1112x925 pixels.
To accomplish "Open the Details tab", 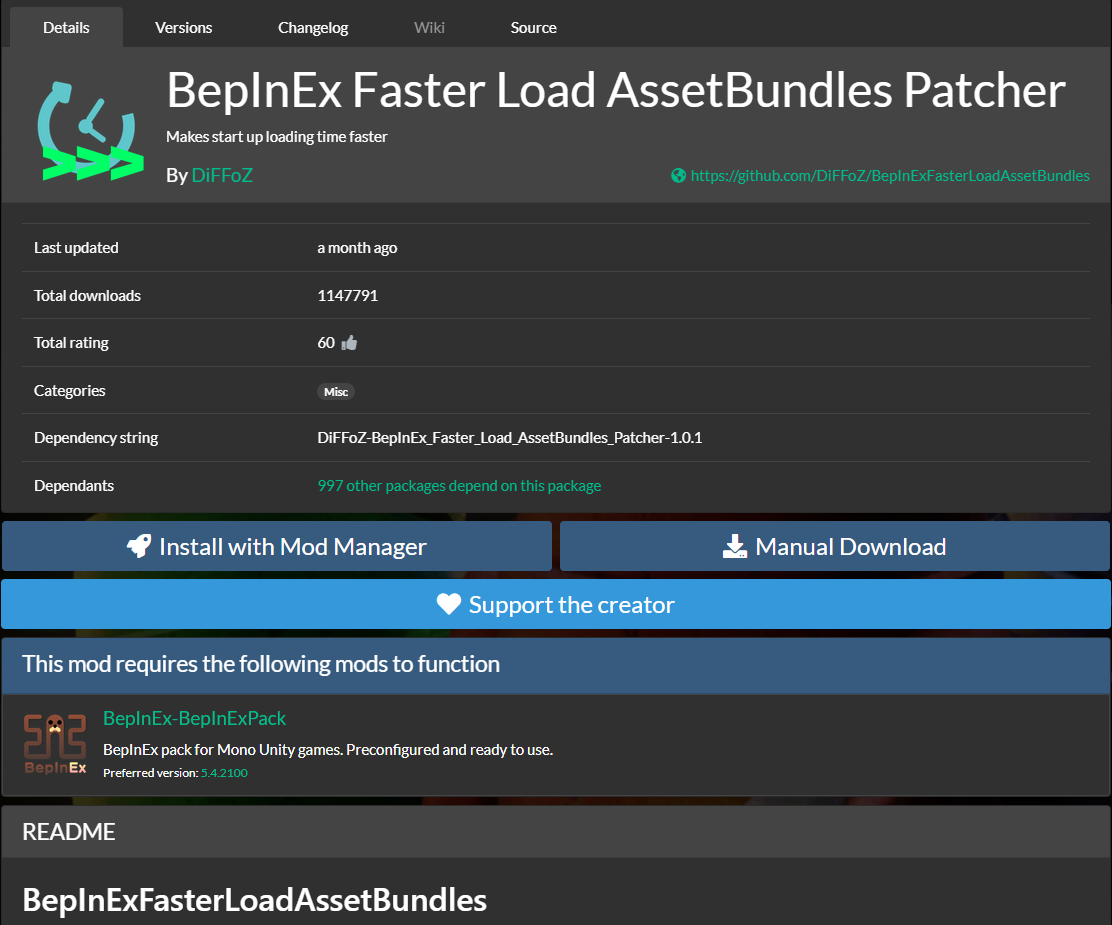I will [66, 28].
